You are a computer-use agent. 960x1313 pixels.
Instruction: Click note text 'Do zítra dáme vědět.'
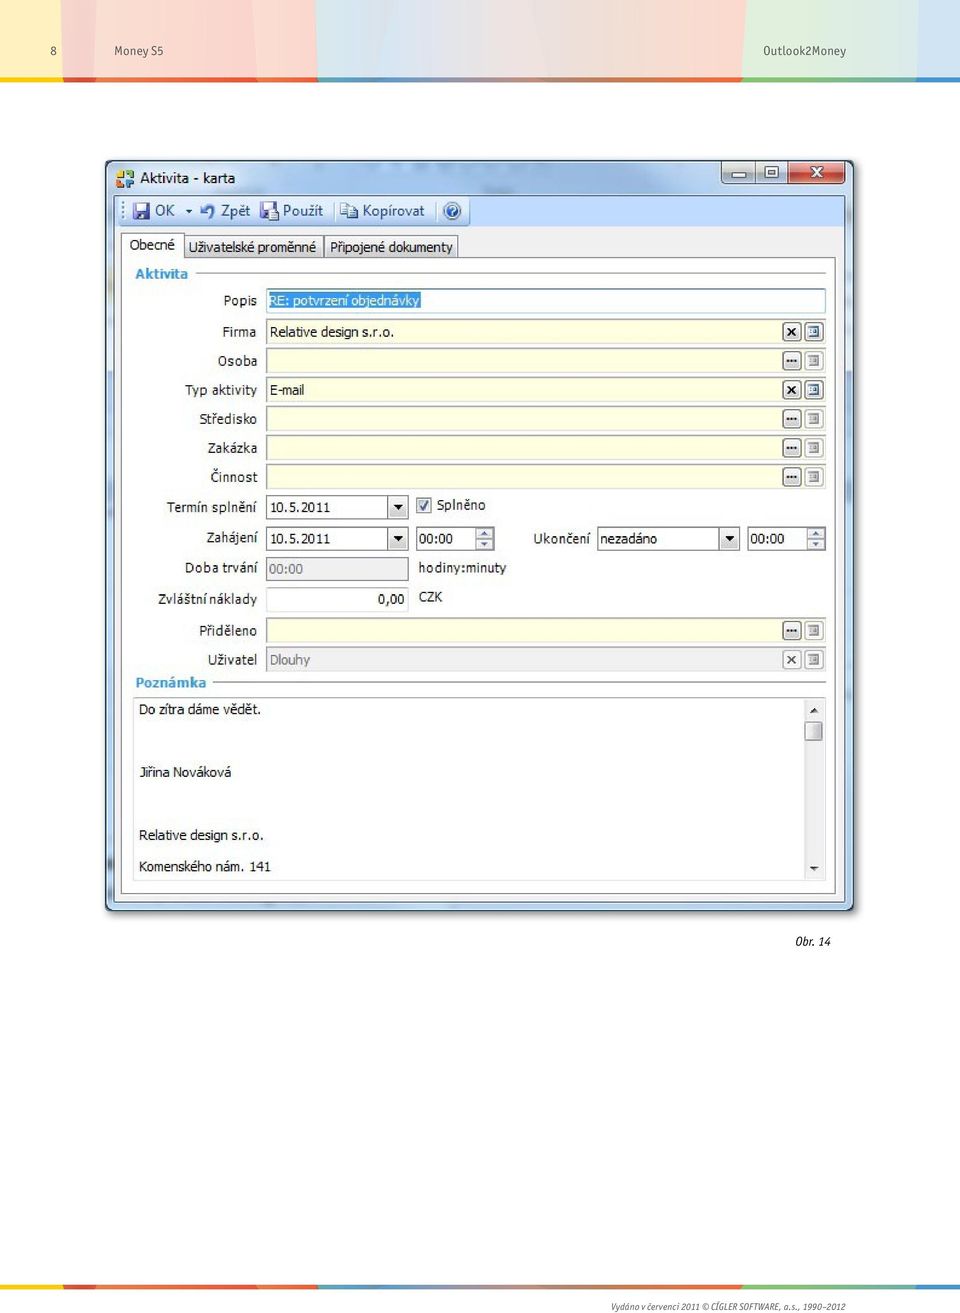[200, 709]
